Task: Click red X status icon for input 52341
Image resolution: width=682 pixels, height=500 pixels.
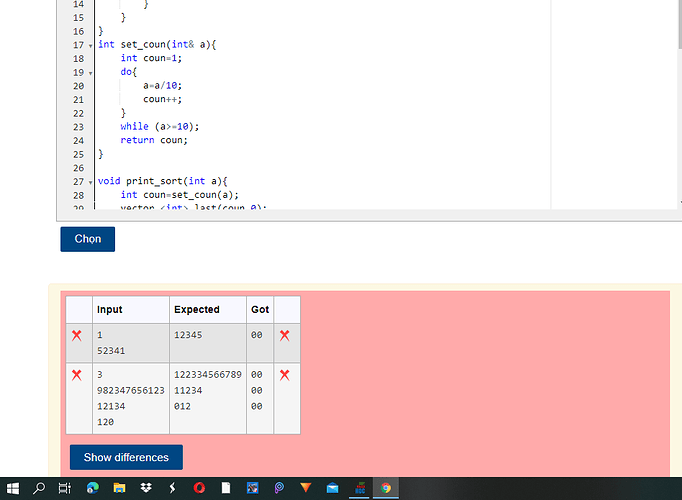Action: 77,335
